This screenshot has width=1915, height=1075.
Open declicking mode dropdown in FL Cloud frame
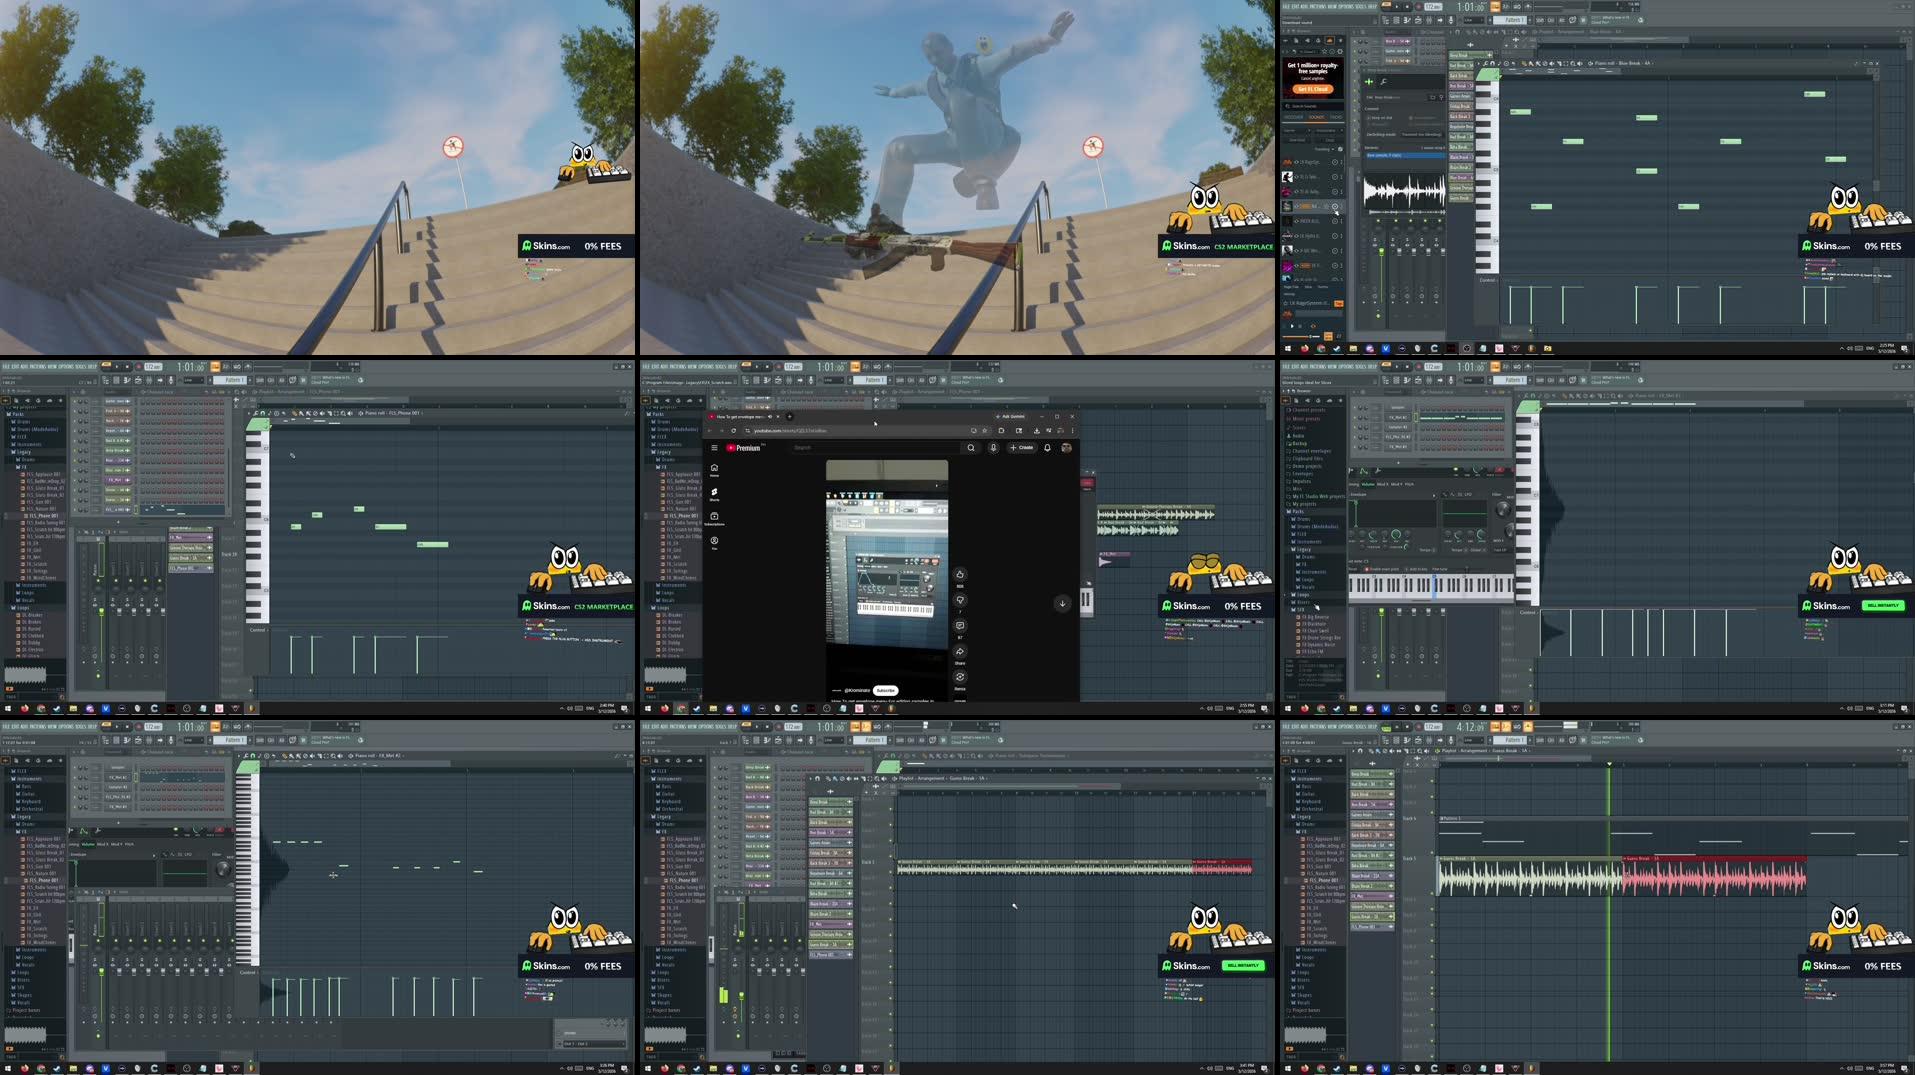tap(1421, 134)
